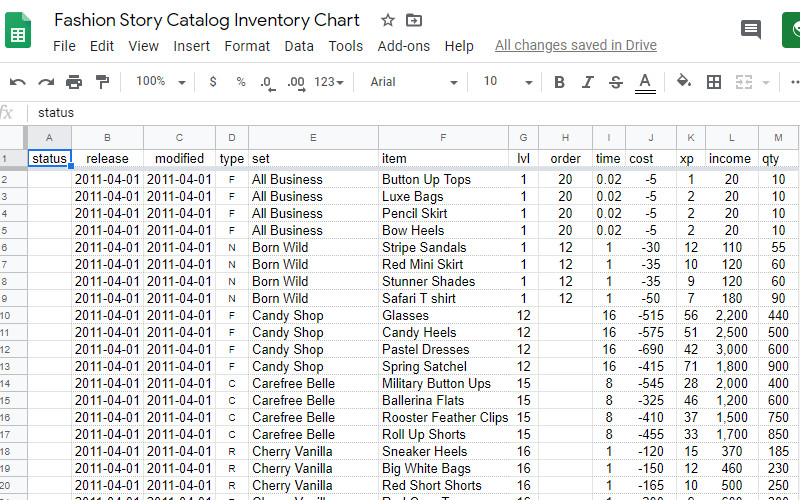Viewport: 800px width, 500px height.
Task: Click 'All changes saved in Drive' link
Action: [x=575, y=46]
